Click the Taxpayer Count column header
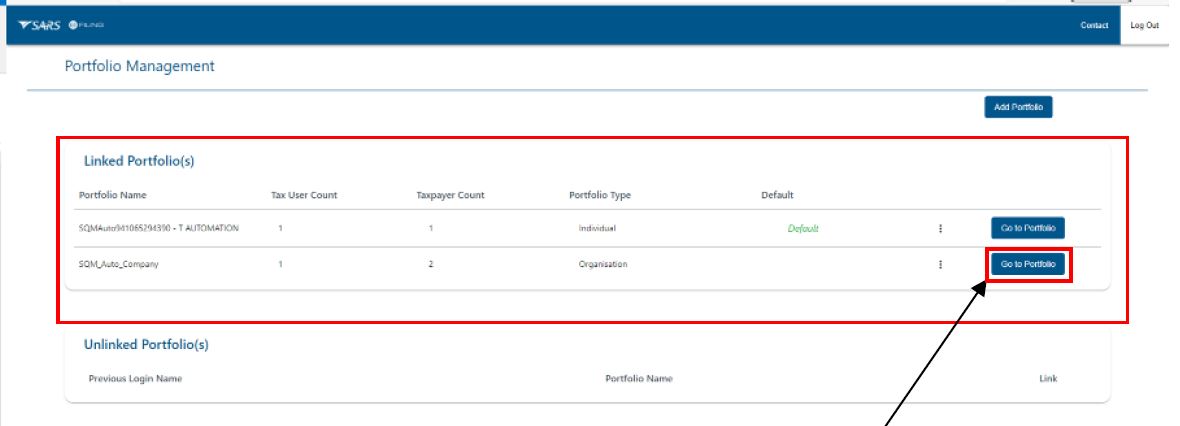 450,195
